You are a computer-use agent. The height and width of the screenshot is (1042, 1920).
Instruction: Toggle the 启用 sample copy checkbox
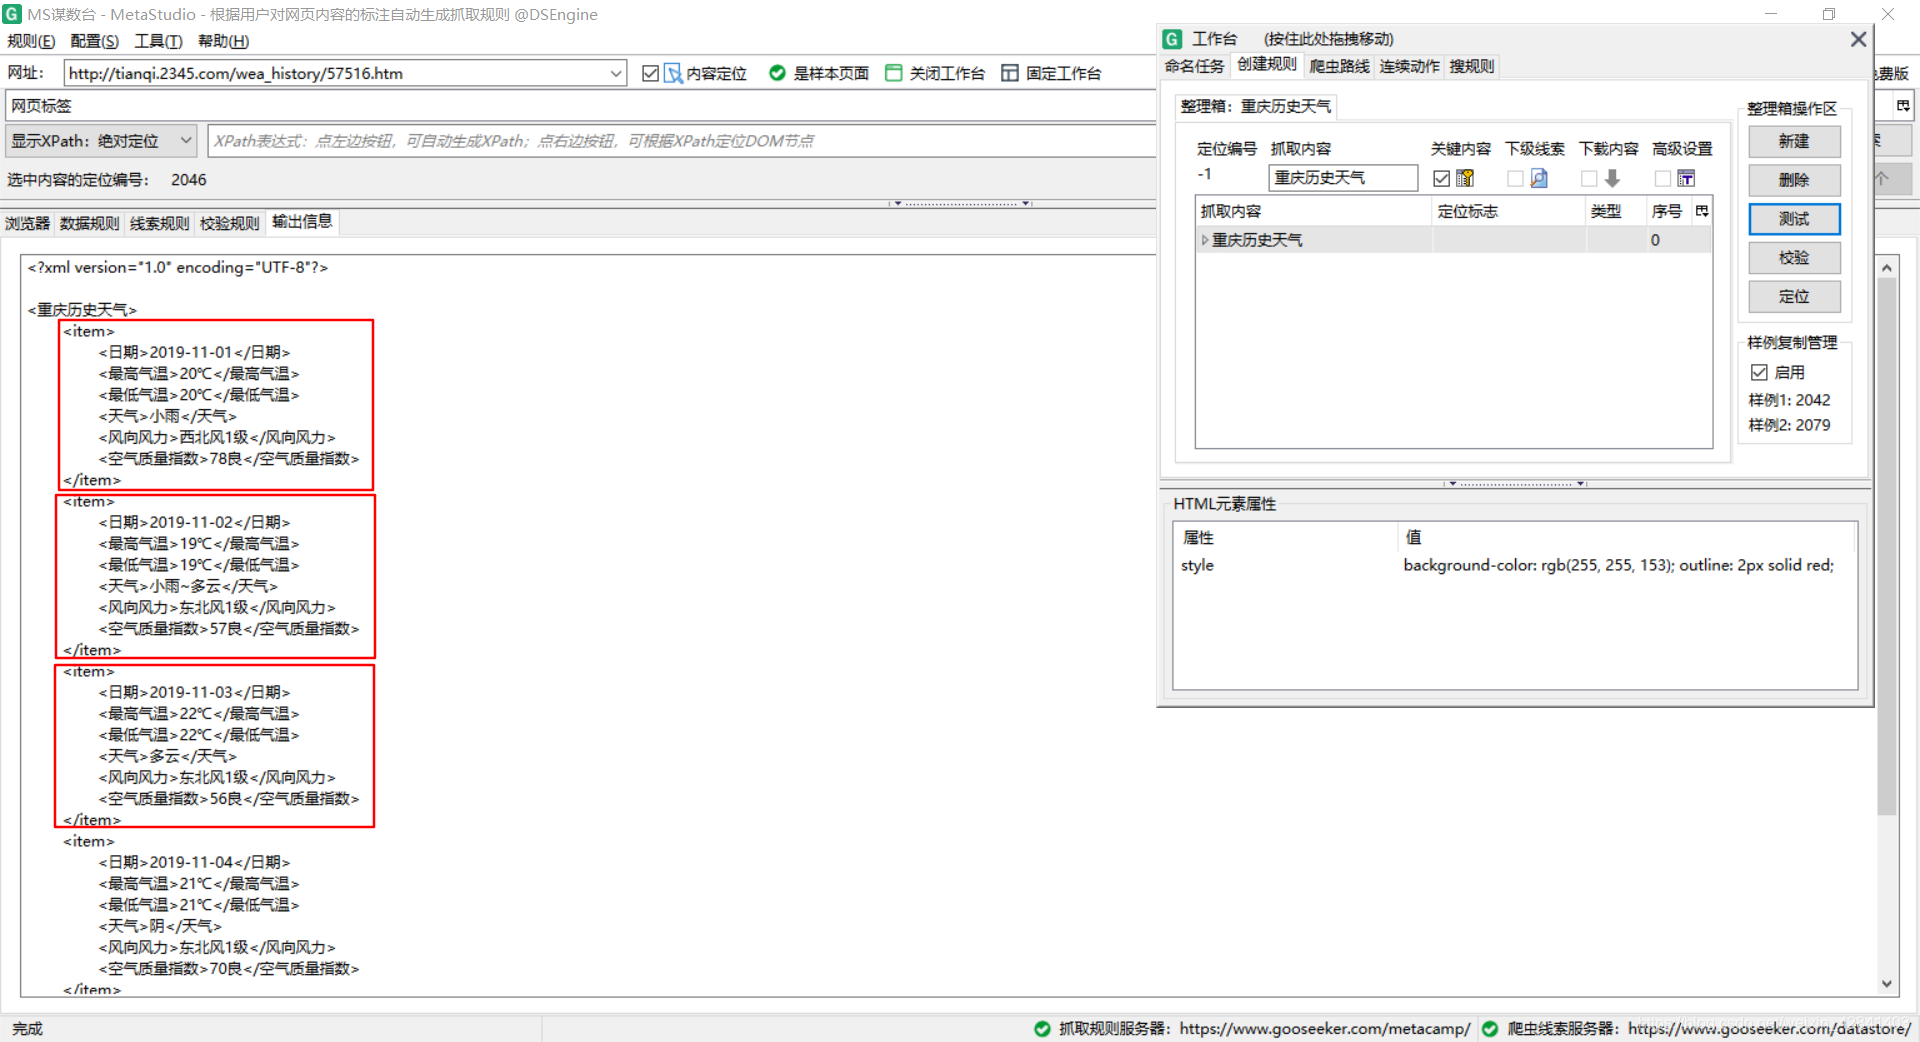pyautogui.click(x=1759, y=372)
